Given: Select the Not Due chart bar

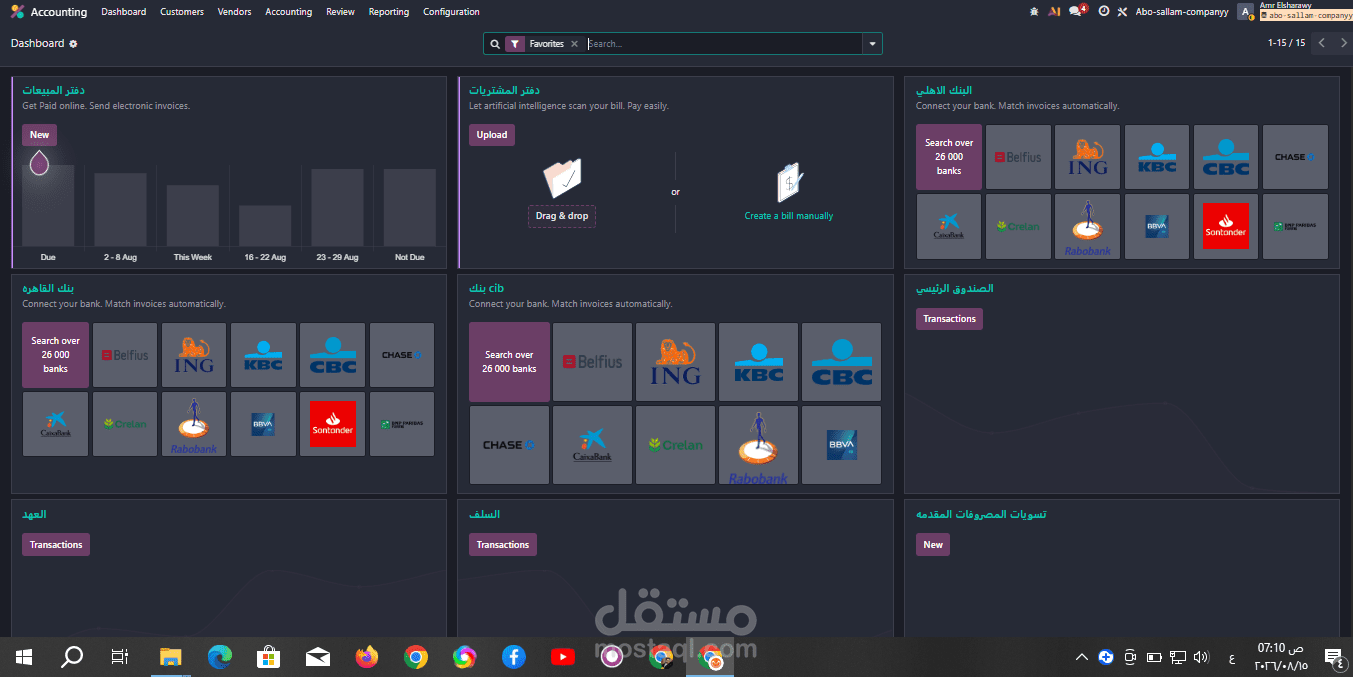Looking at the screenshot, I should 410,207.
